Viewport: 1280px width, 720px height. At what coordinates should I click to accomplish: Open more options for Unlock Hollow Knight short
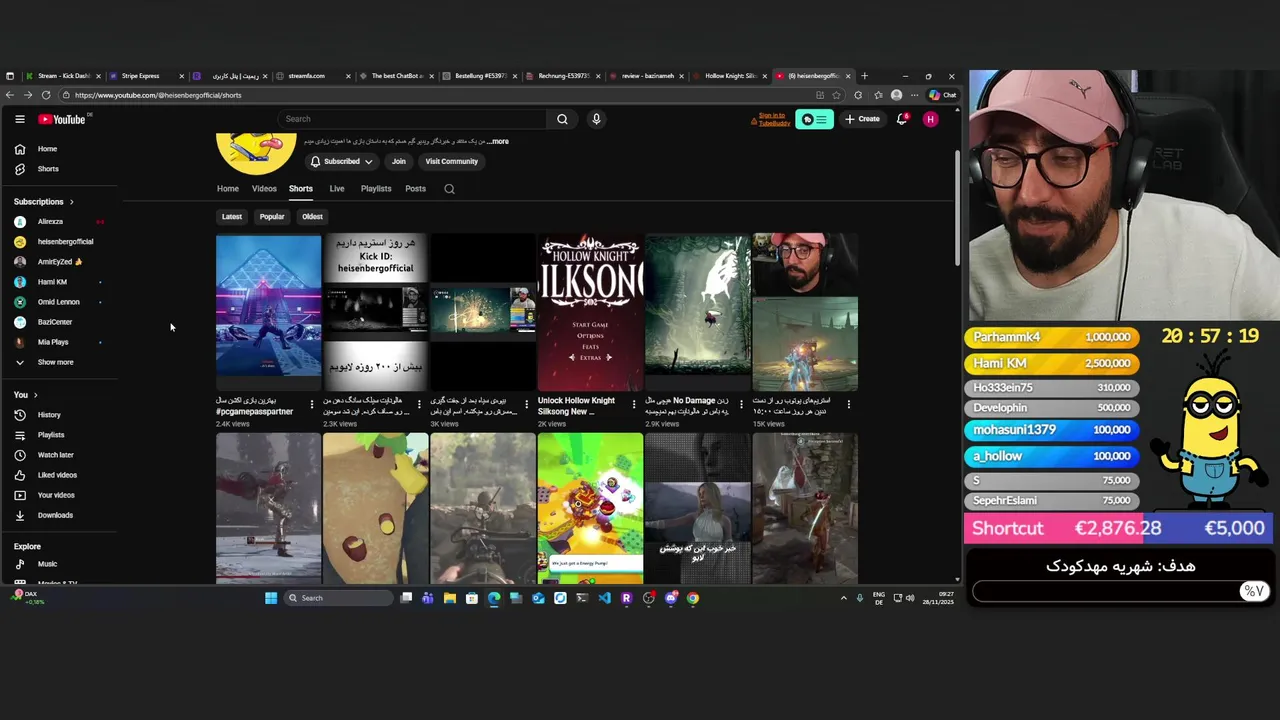tap(633, 405)
